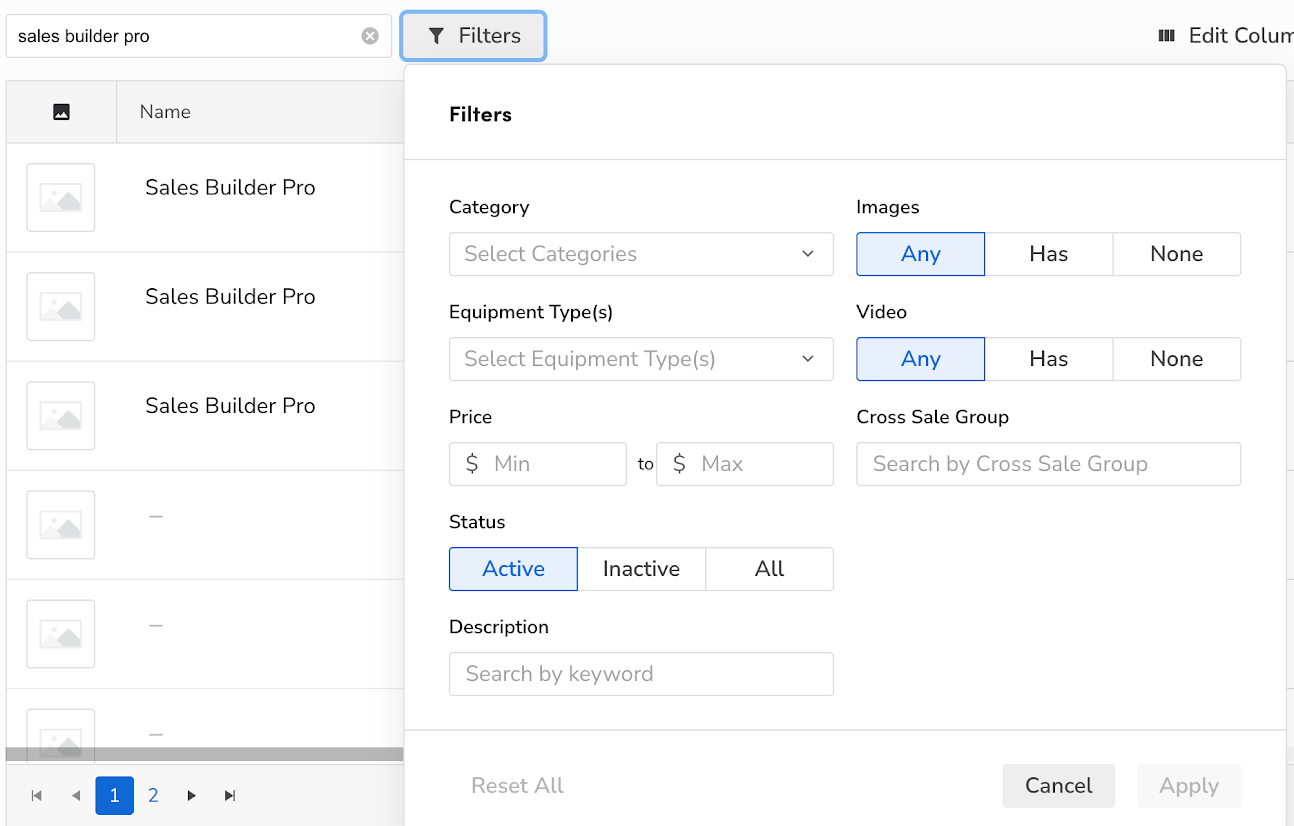Open the Select Equipment Type(s) dropdown

point(641,359)
